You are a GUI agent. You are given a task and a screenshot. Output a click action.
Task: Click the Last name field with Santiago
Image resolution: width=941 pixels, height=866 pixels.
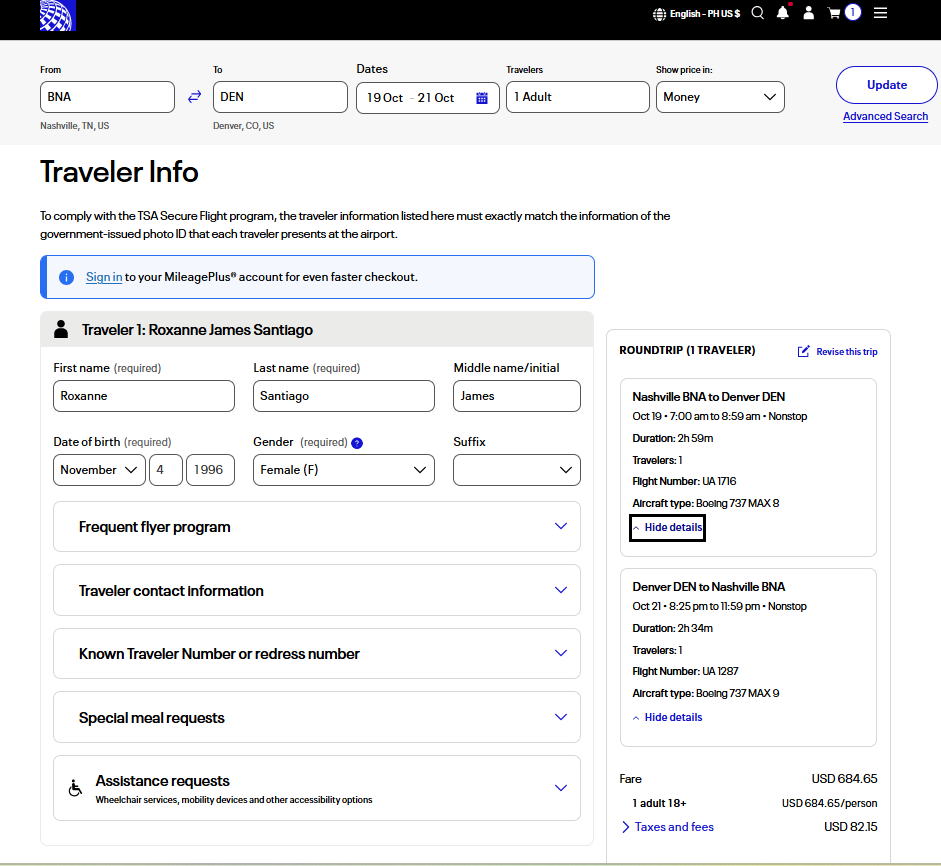[x=344, y=396]
